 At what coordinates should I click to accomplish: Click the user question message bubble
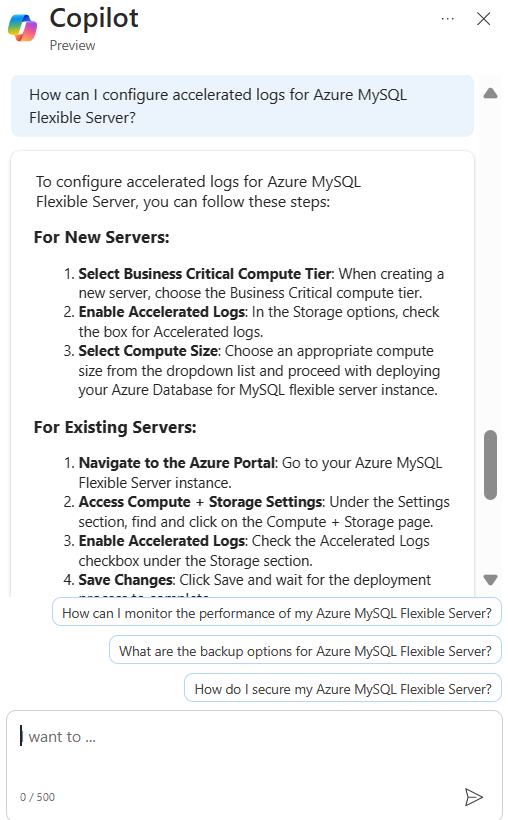click(x=242, y=106)
